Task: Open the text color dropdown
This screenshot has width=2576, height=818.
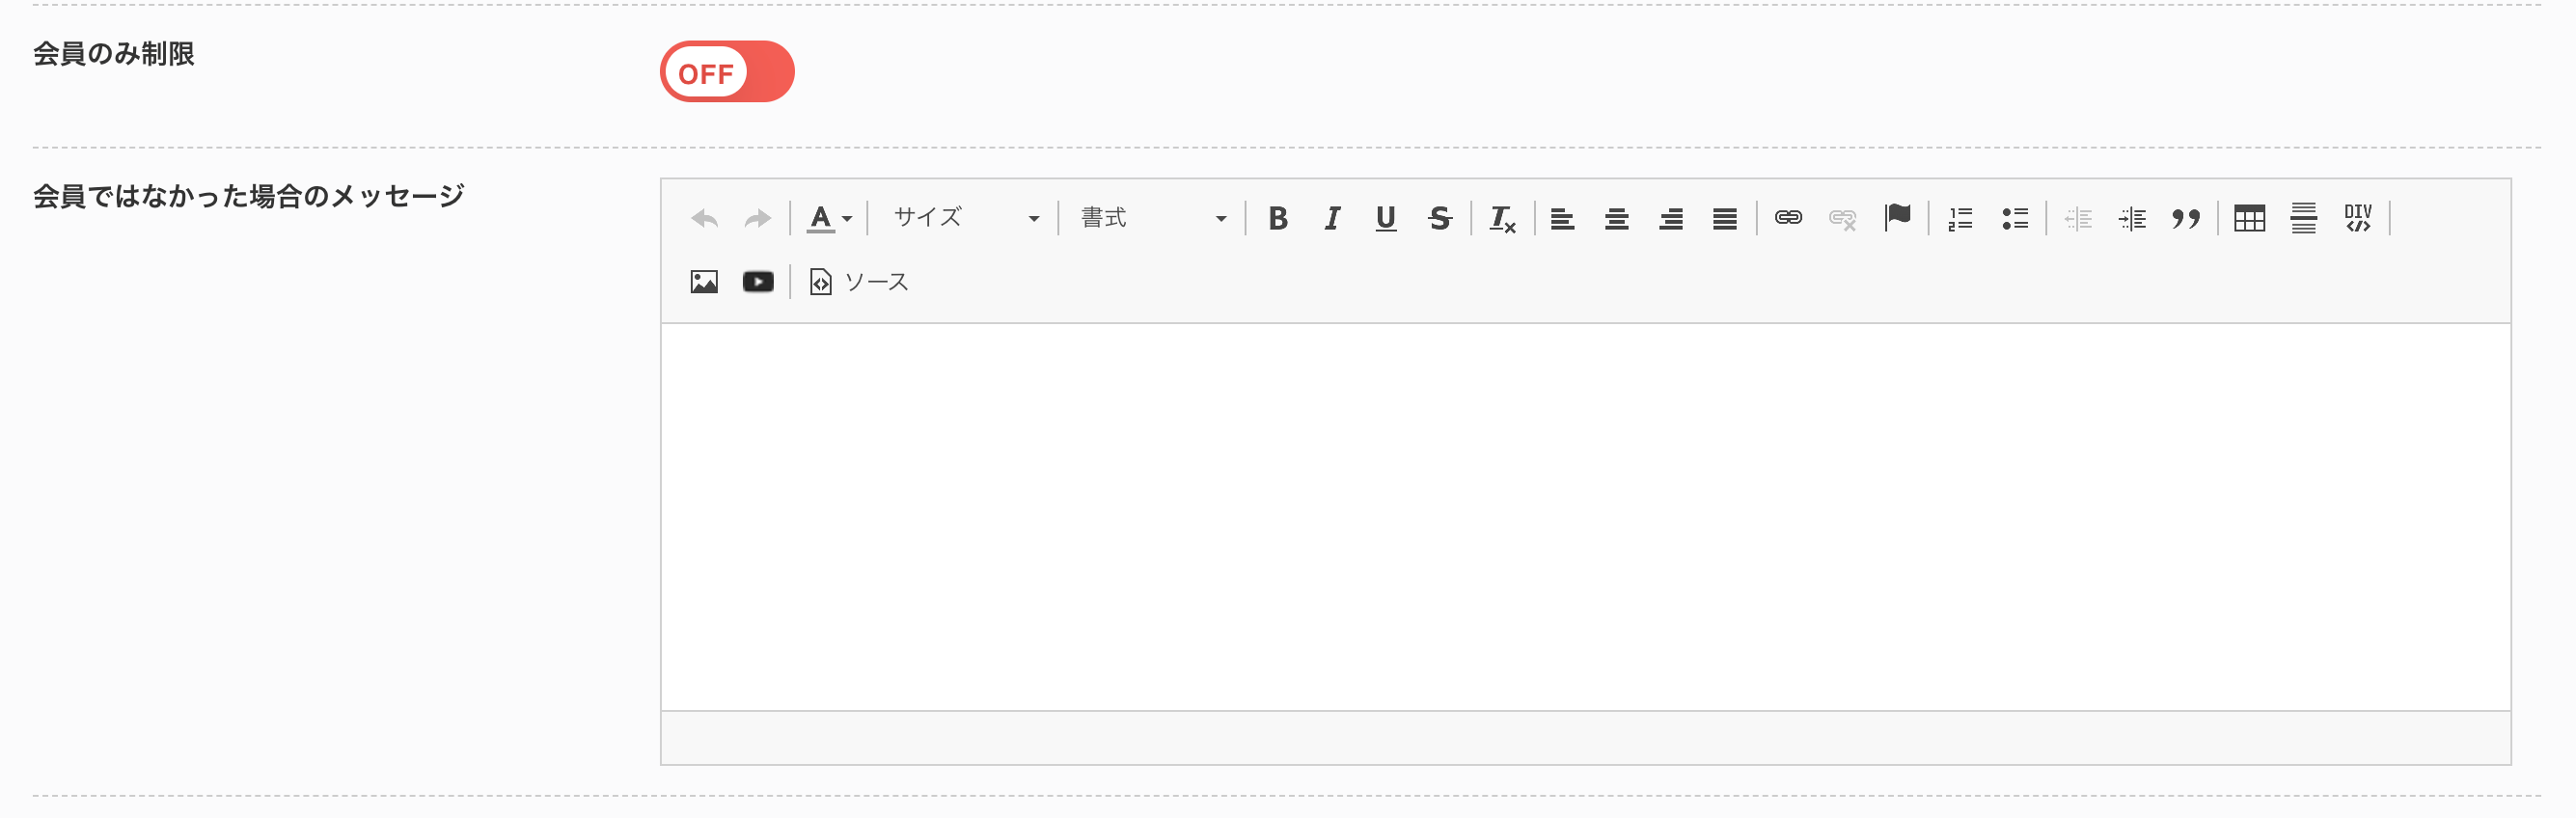Action: click(x=829, y=218)
